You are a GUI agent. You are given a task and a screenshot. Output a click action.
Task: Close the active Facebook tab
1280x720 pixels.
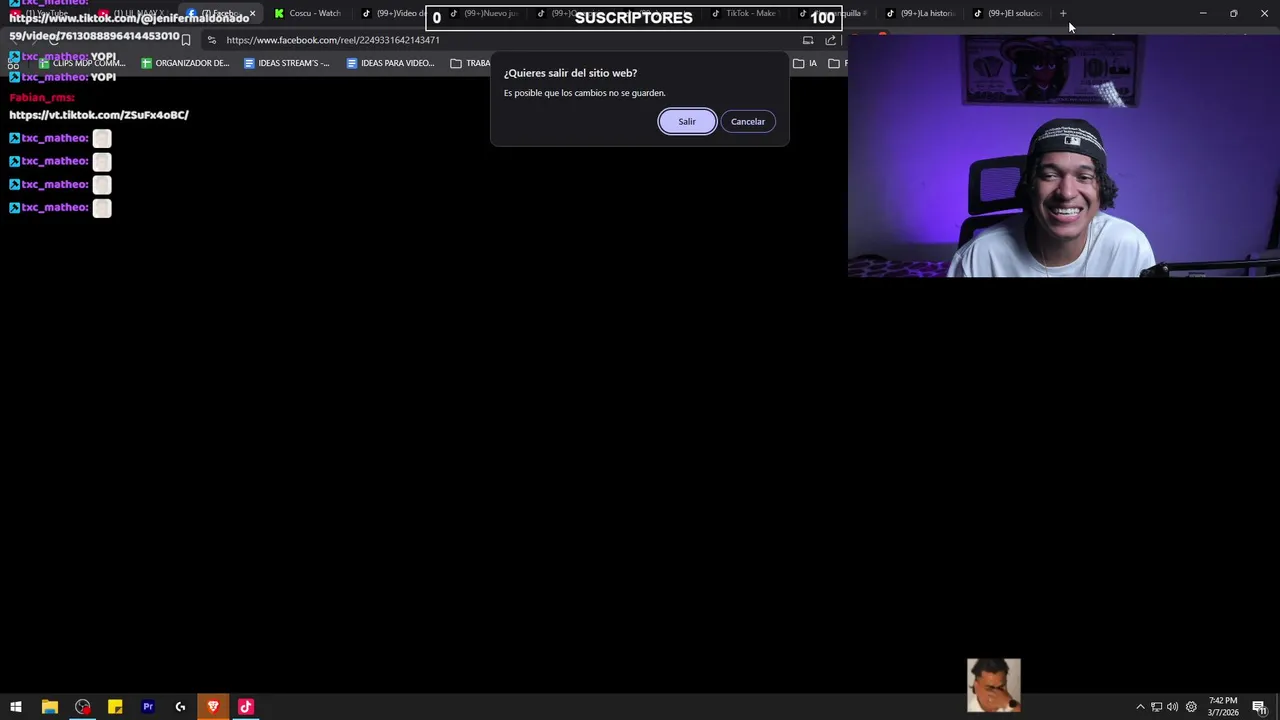[252, 13]
